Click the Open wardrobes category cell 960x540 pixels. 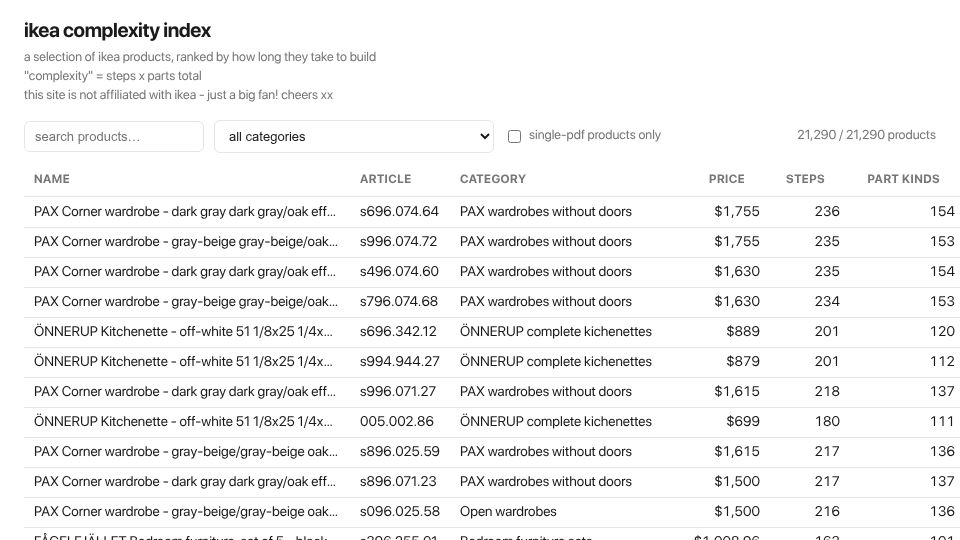pos(508,511)
